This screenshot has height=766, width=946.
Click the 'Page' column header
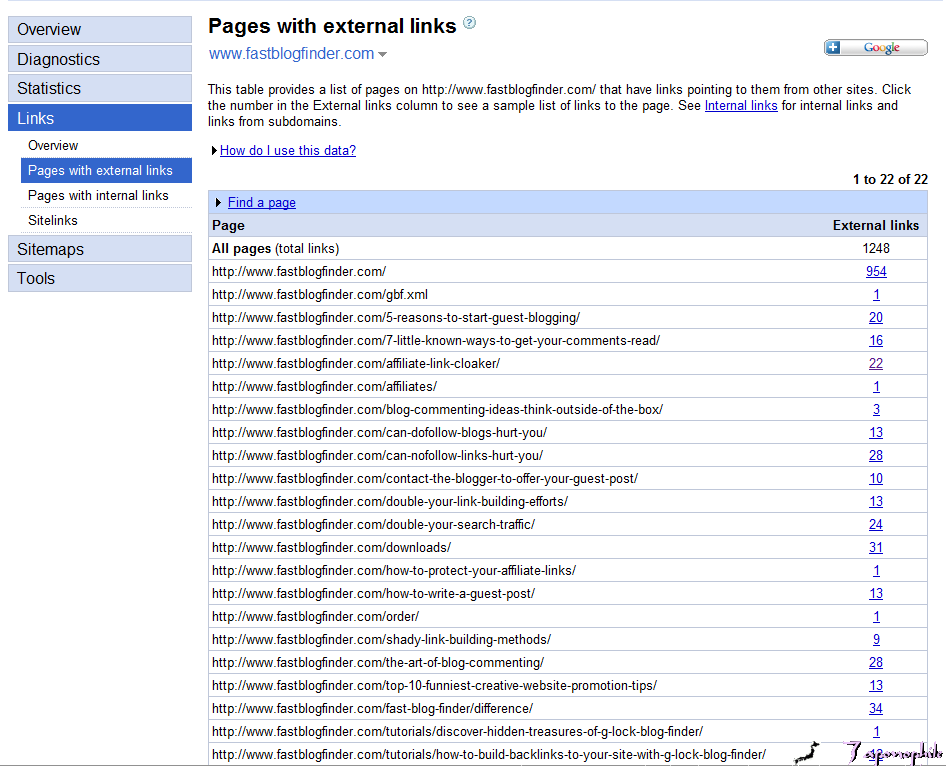click(x=228, y=226)
